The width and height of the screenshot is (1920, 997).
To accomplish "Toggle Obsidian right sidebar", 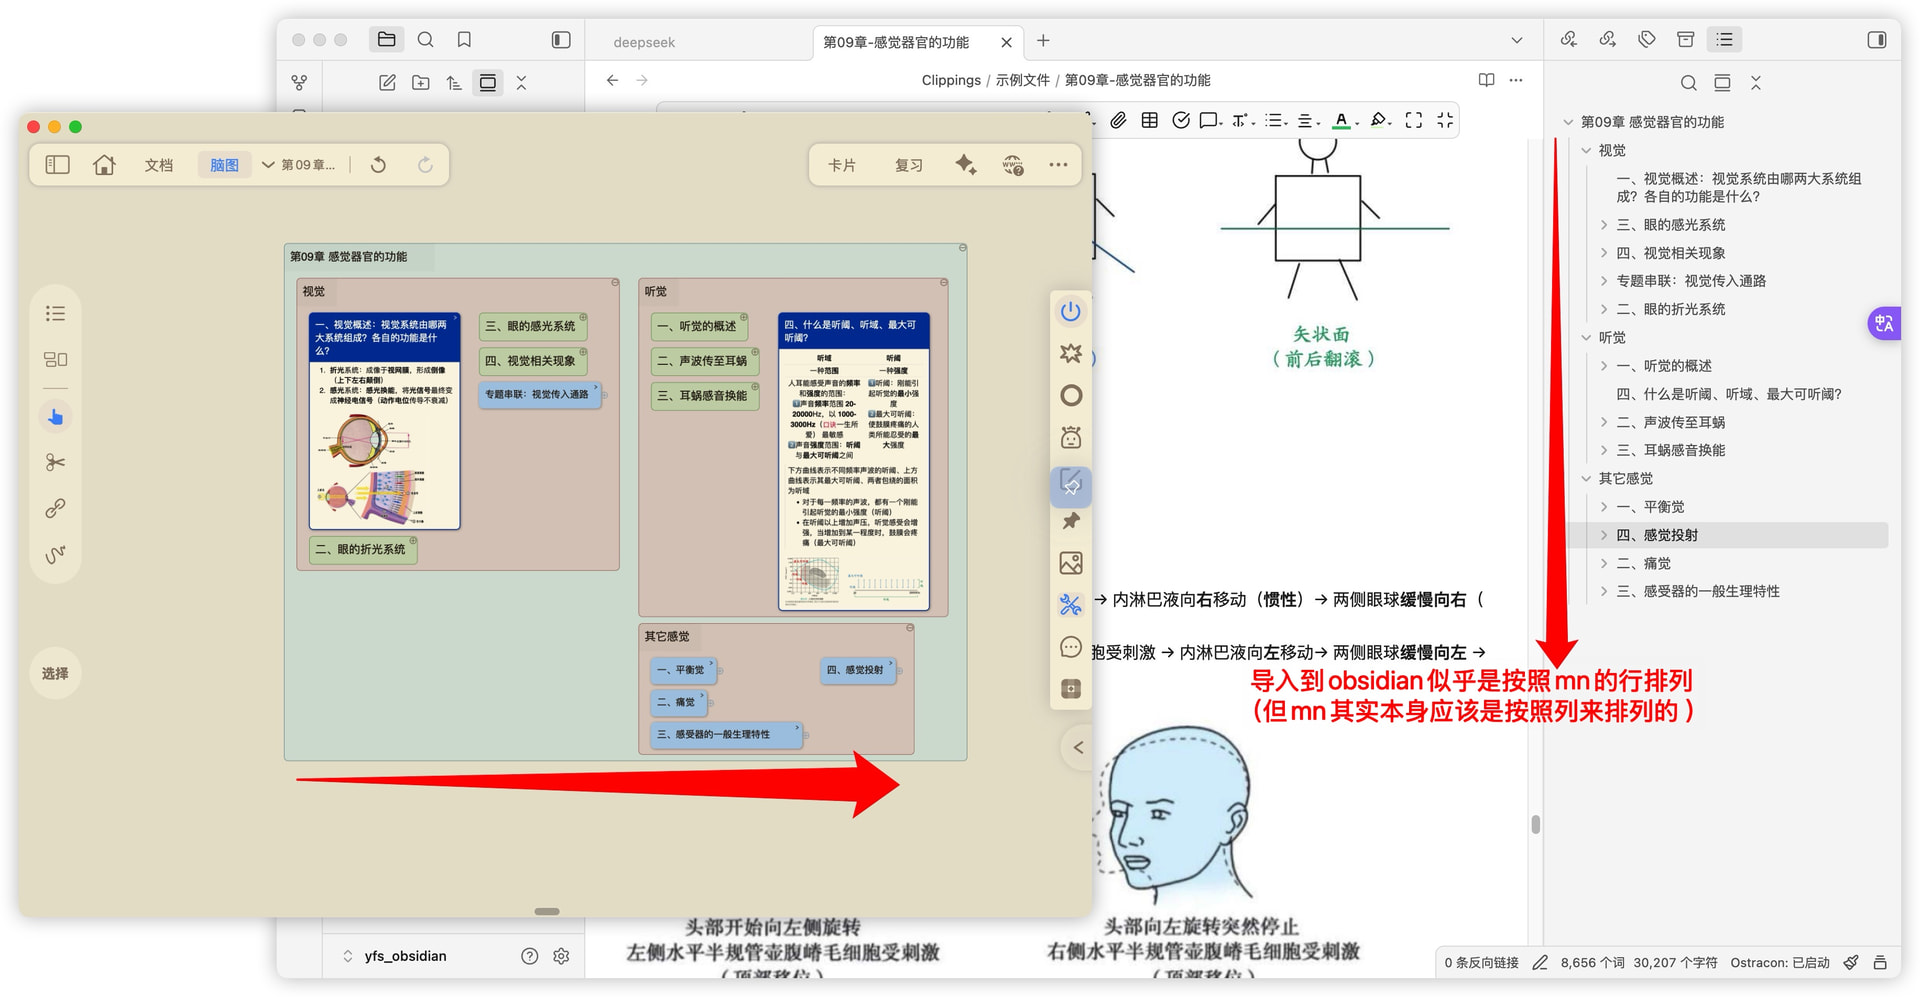I will pyautogui.click(x=1876, y=40).
